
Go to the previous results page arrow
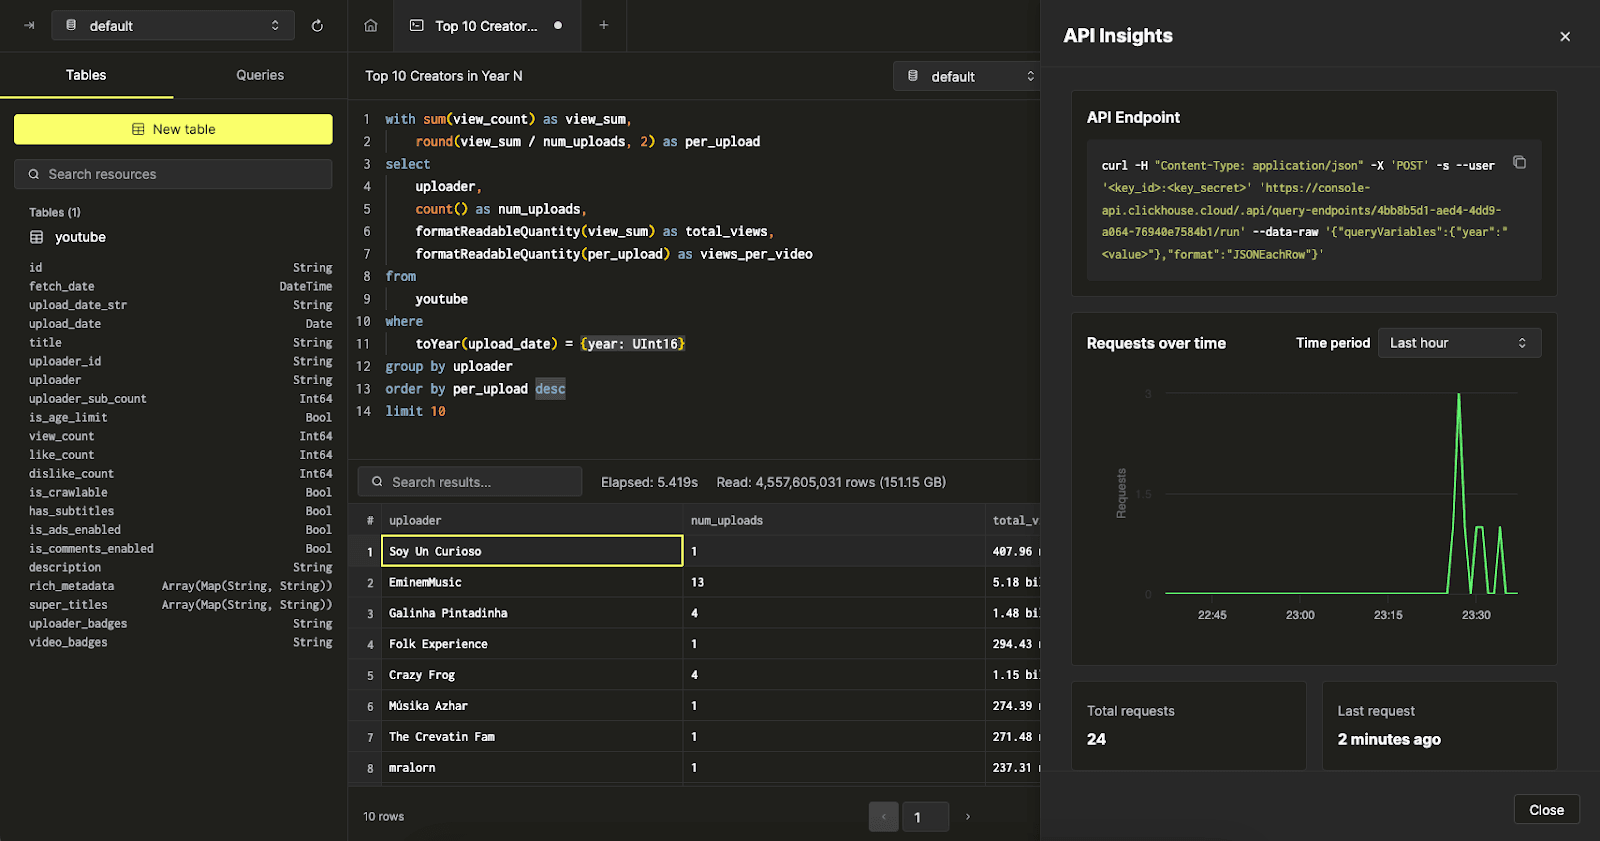point(883,817)
